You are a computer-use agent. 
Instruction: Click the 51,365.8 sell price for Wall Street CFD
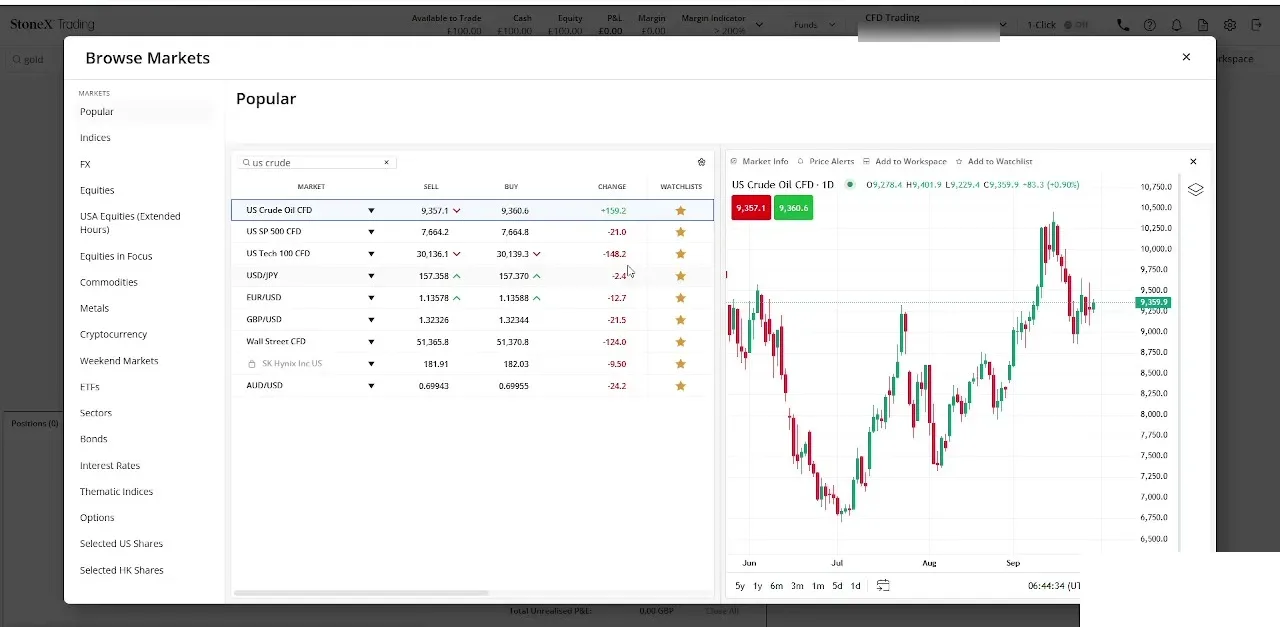432,342
